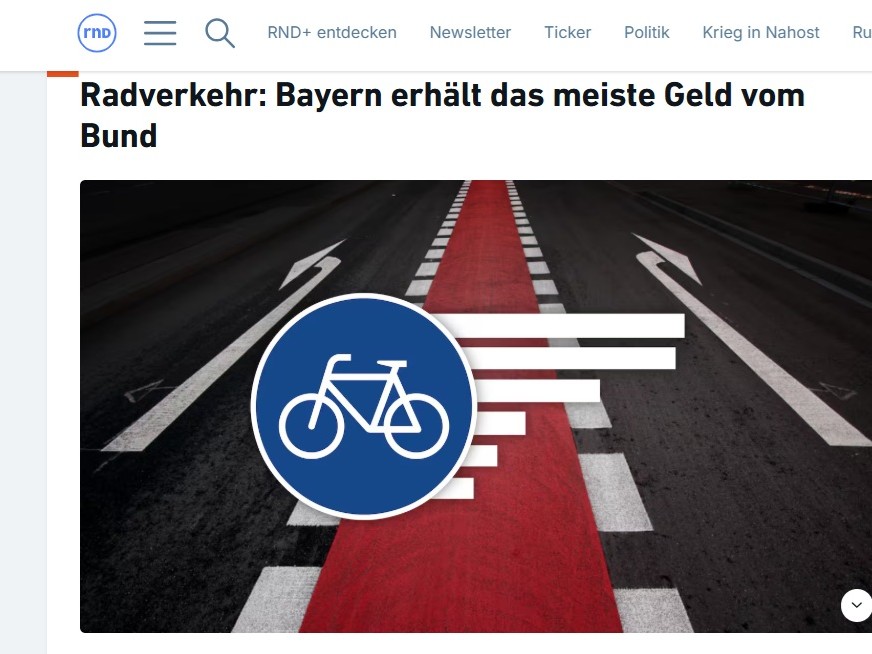Click the RND logo to go home
This screenshot has width=872, height=654.
pyautogui.click(x=97, y=33)
